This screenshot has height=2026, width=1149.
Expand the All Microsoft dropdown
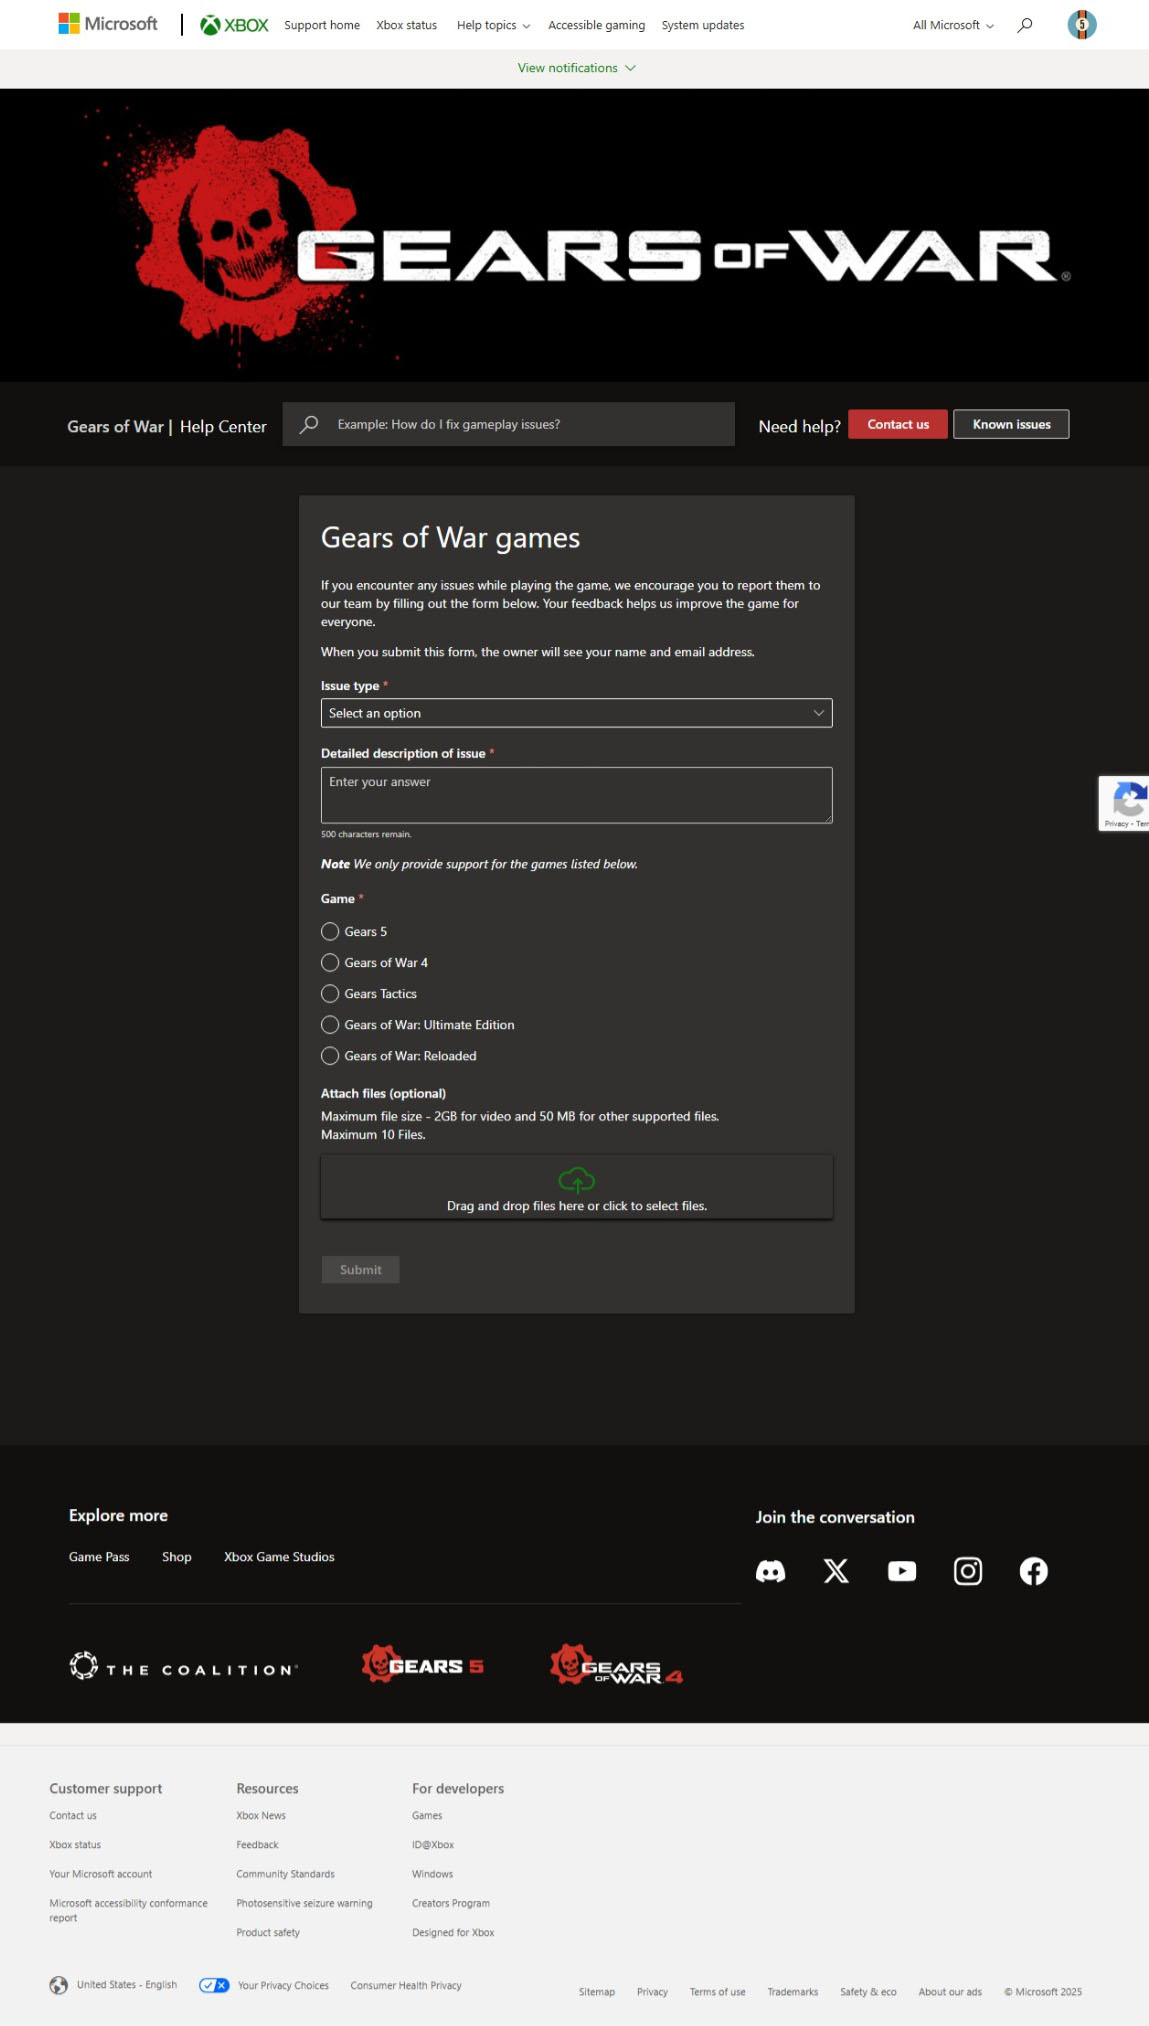[x=952, y=25]
